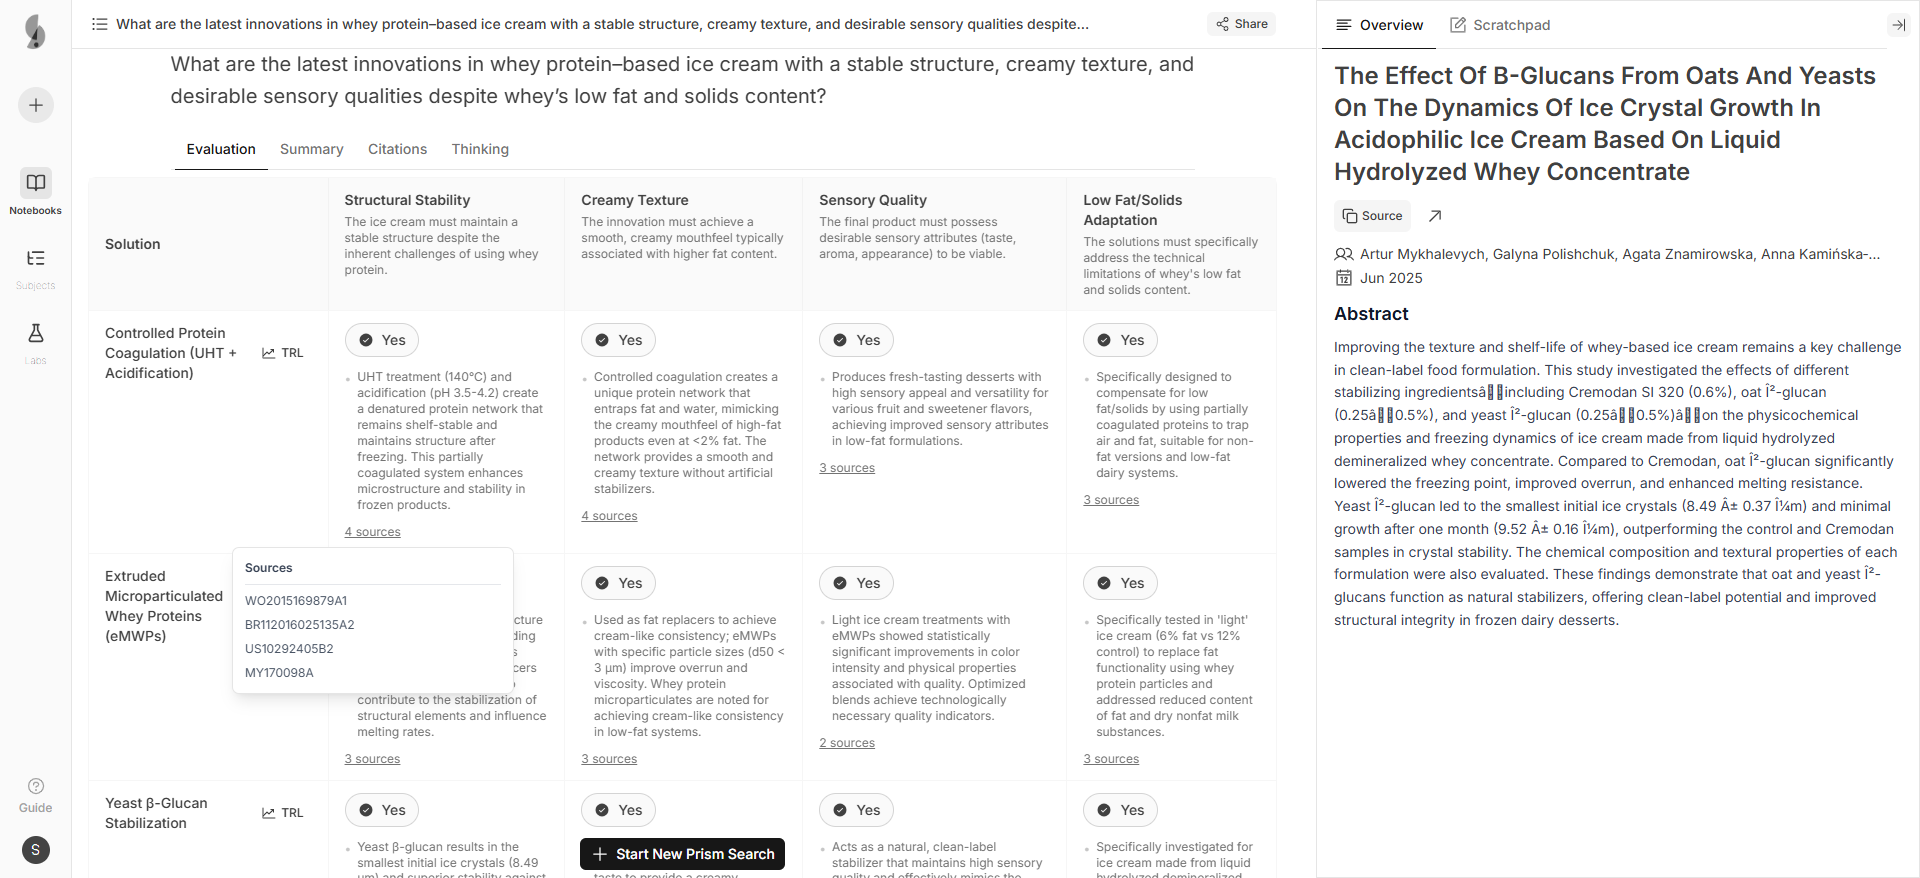
Task: Click the Share button
Action: coord(1242,24)
